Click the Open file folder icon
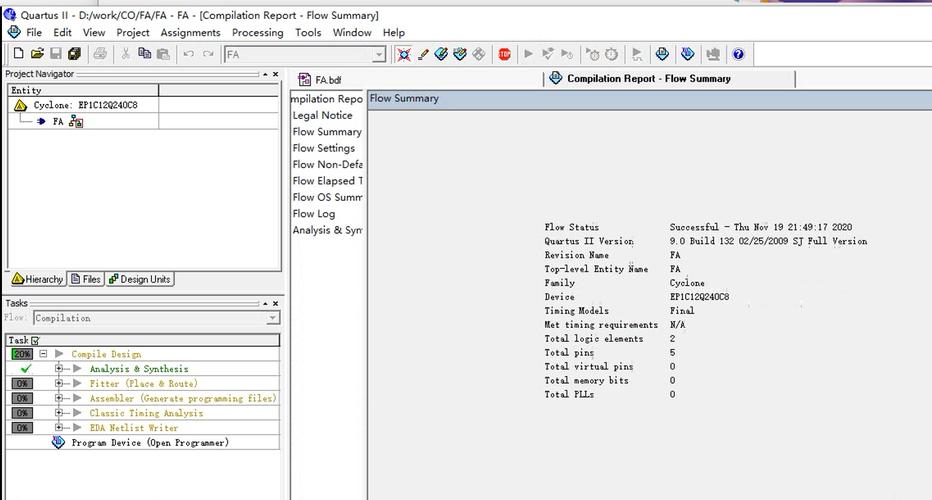Screen dimensions: 932x500 [x=37, y=54]
